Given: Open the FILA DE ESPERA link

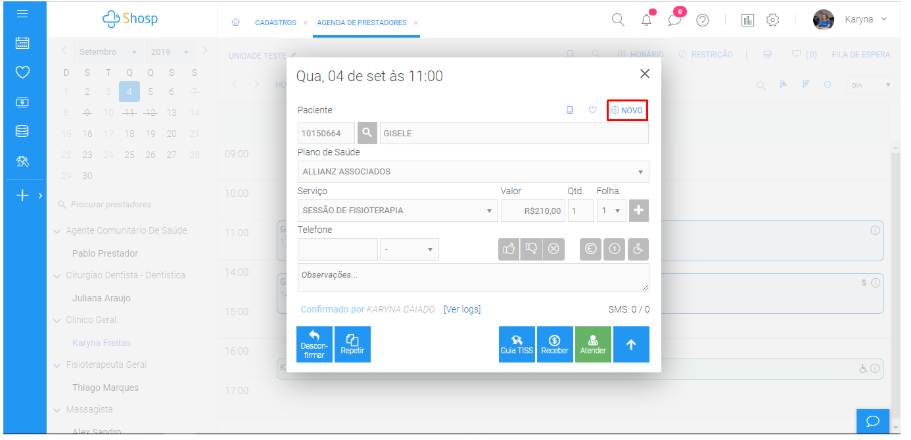Looking at the screenshot, I should [860, 55].
